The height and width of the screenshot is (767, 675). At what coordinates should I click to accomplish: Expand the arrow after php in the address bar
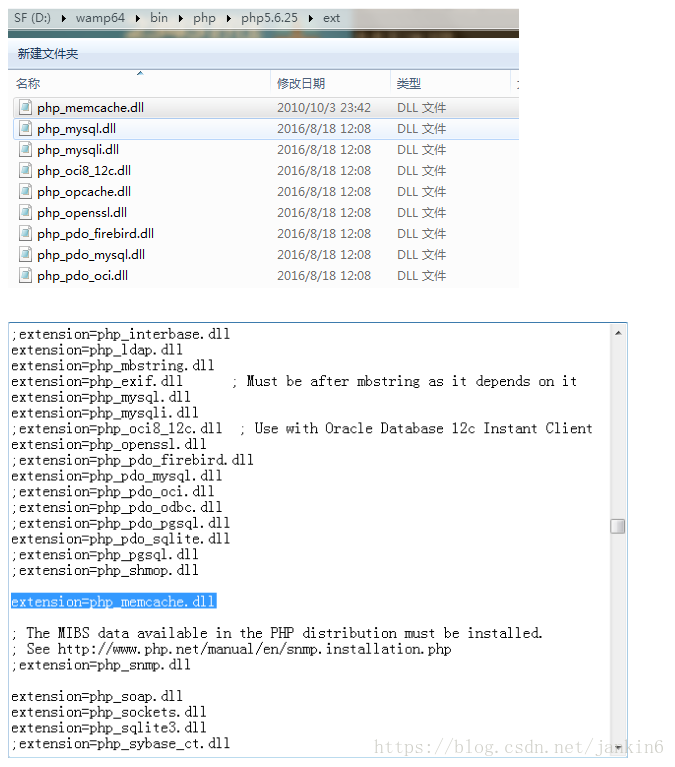pyautogui.click(x=228, y=19)
